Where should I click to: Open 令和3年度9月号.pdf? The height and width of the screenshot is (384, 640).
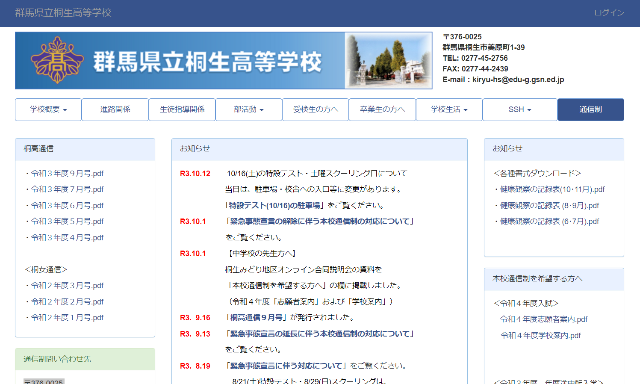67,173
